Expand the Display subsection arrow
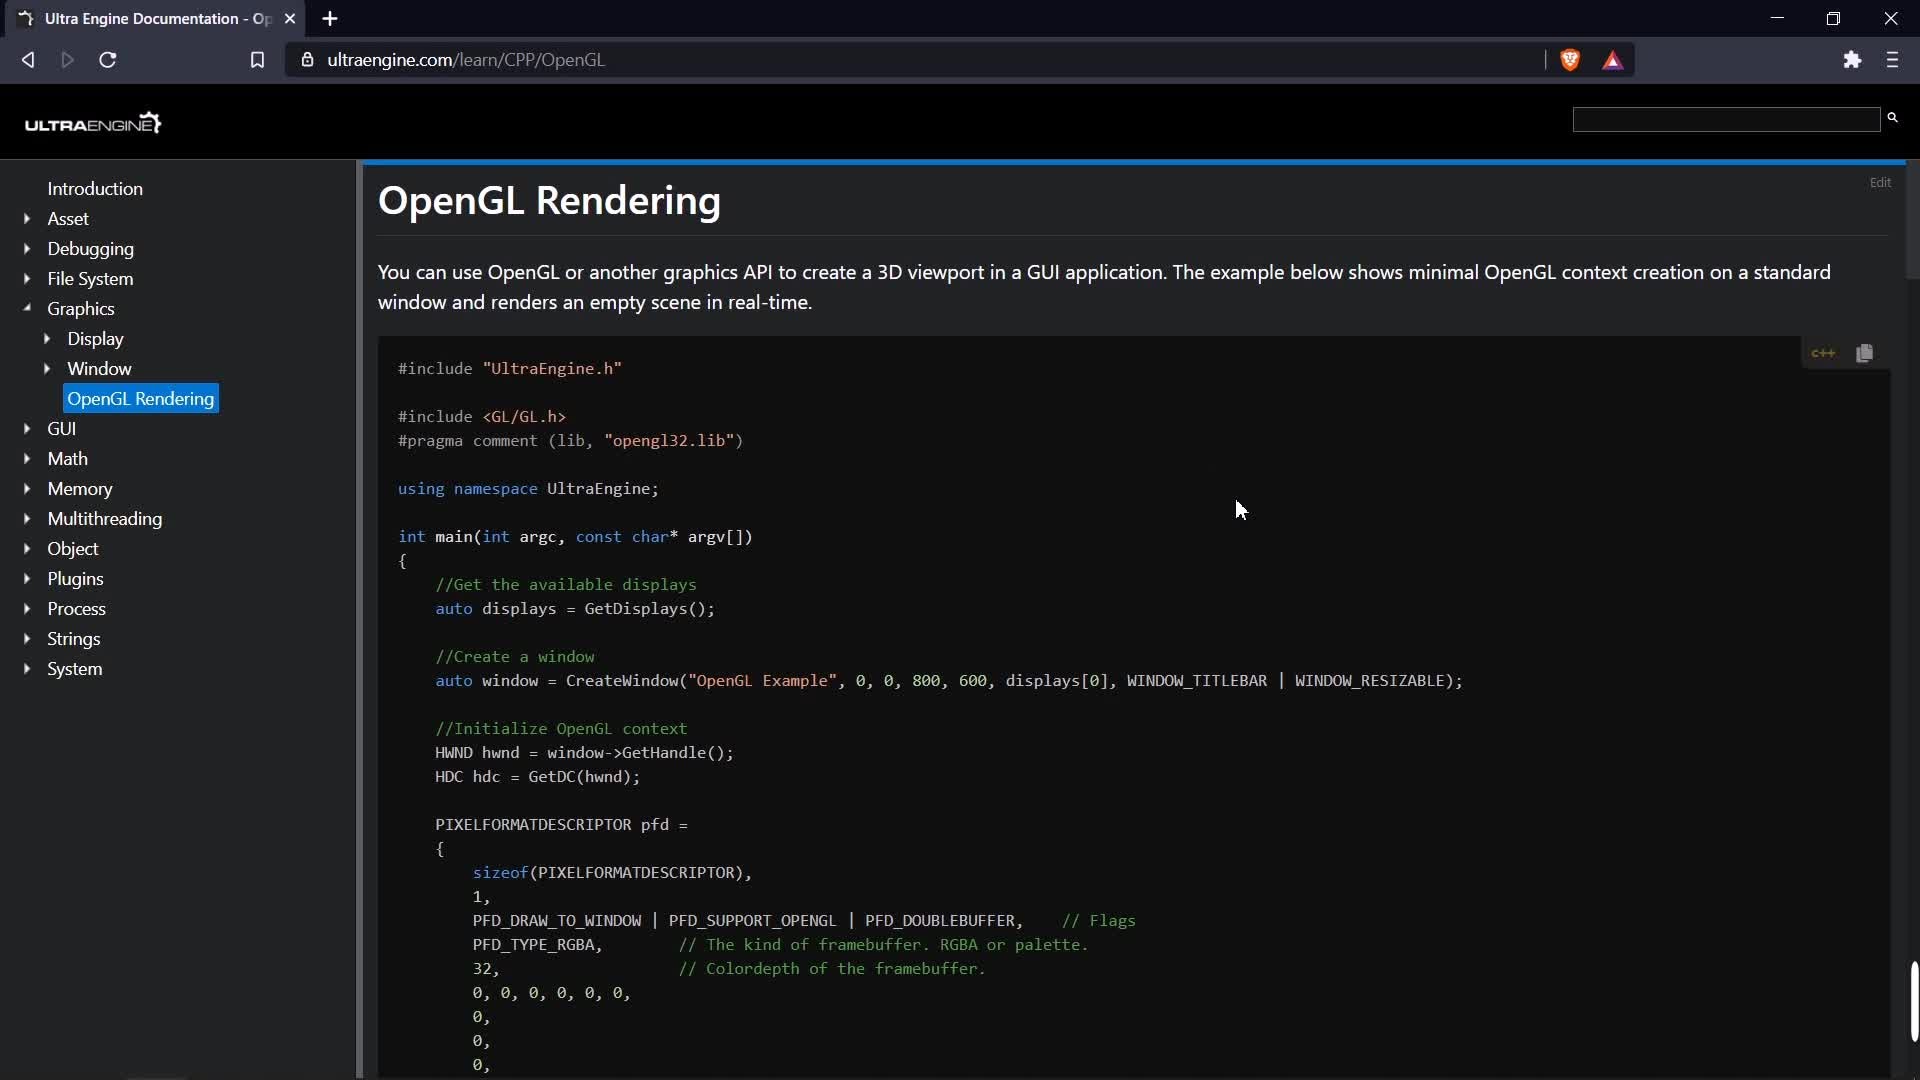Image resolution: width=1920 pixels, height=1080 pixels. [x=47, y=339]
